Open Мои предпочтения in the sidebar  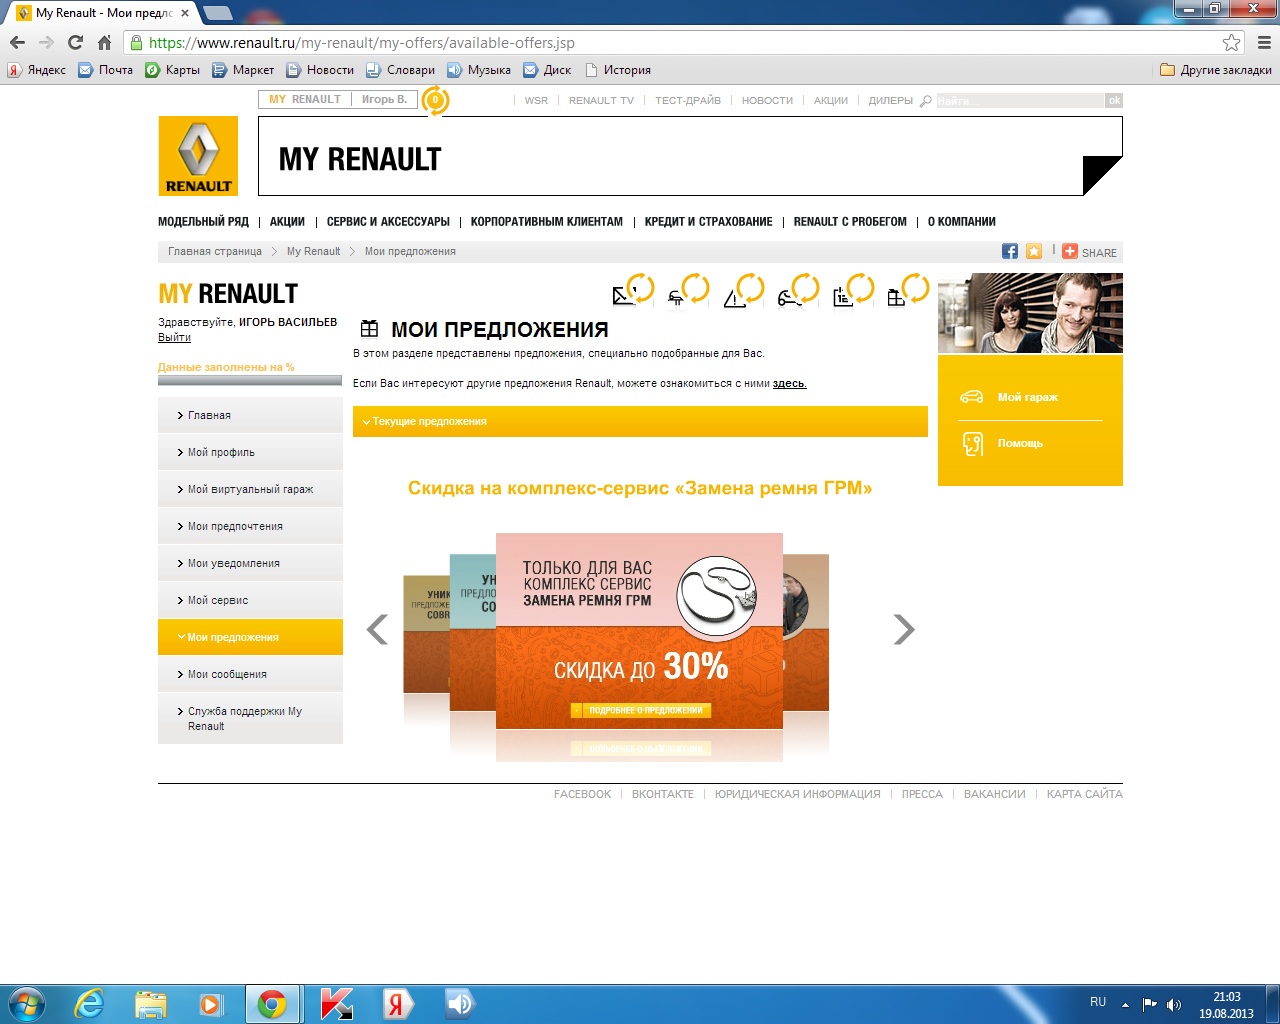250,526
